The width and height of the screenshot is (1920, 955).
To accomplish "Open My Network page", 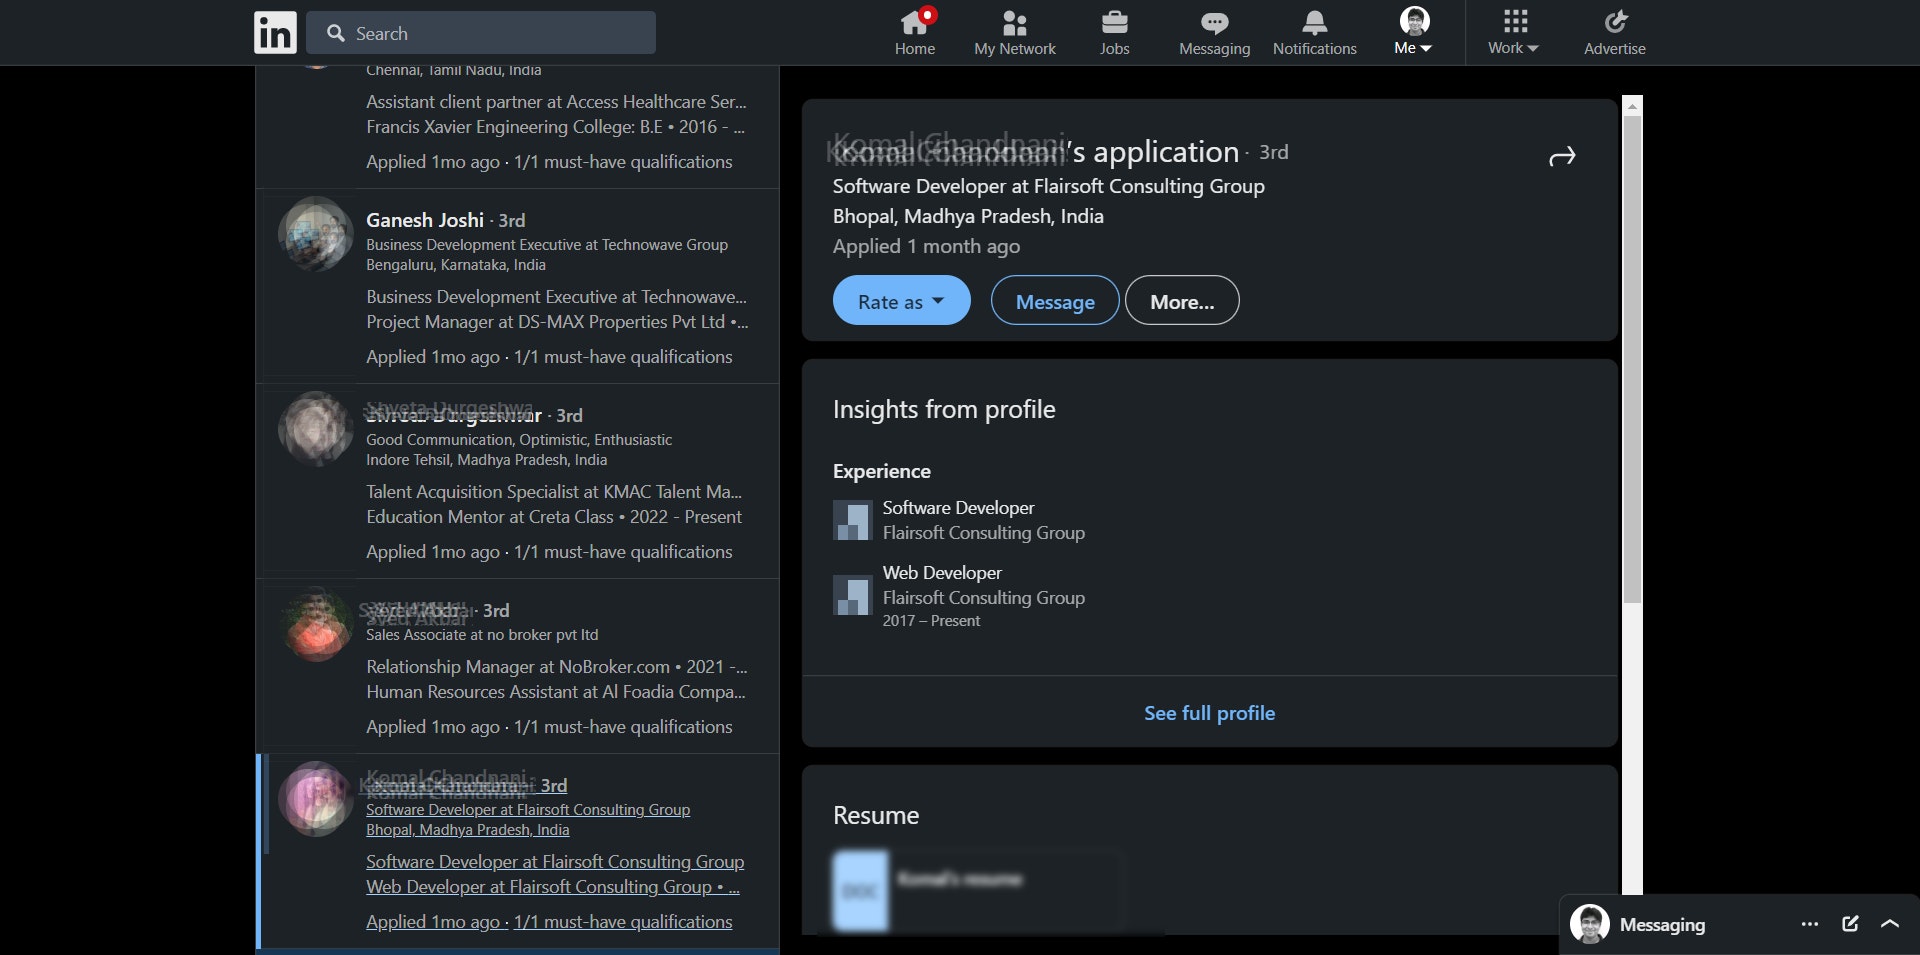I will point(1015,33).
